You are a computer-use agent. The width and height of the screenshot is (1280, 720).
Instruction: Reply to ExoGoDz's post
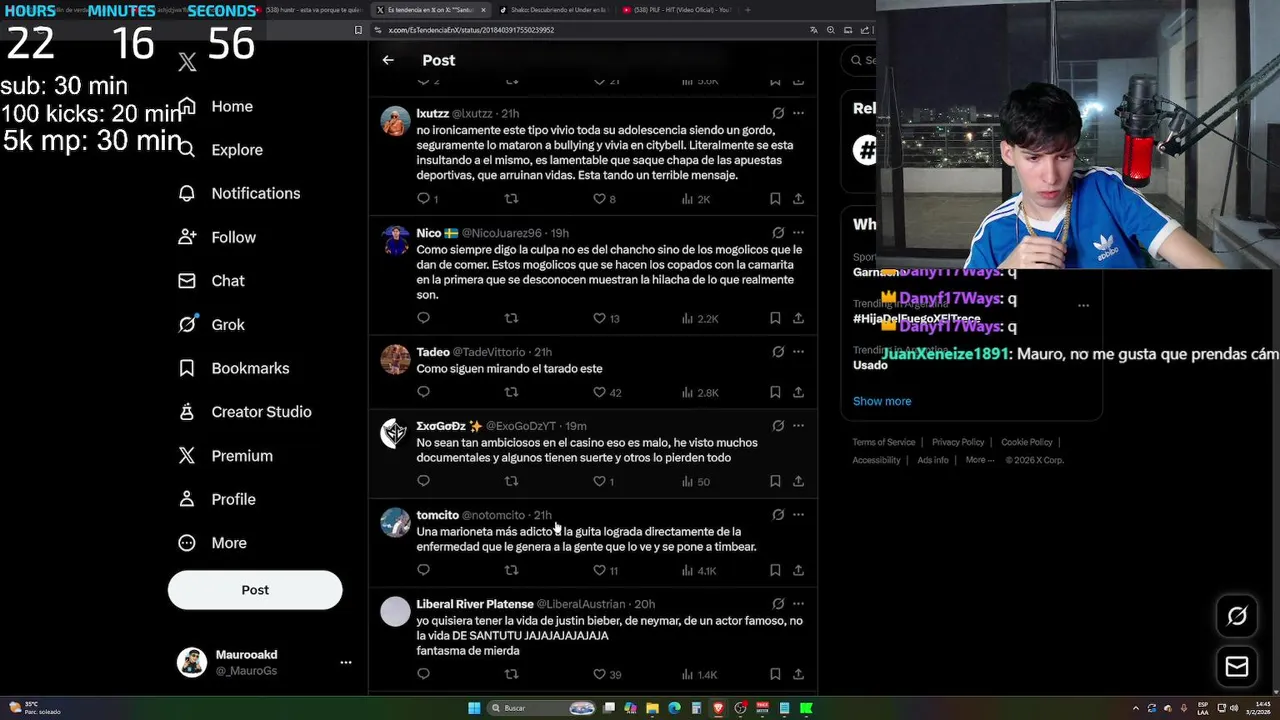[x=423, y=481]
